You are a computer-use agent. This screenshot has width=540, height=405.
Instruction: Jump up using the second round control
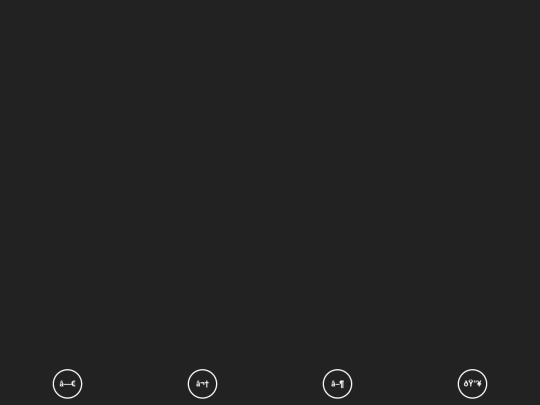[x=202, y=384]
